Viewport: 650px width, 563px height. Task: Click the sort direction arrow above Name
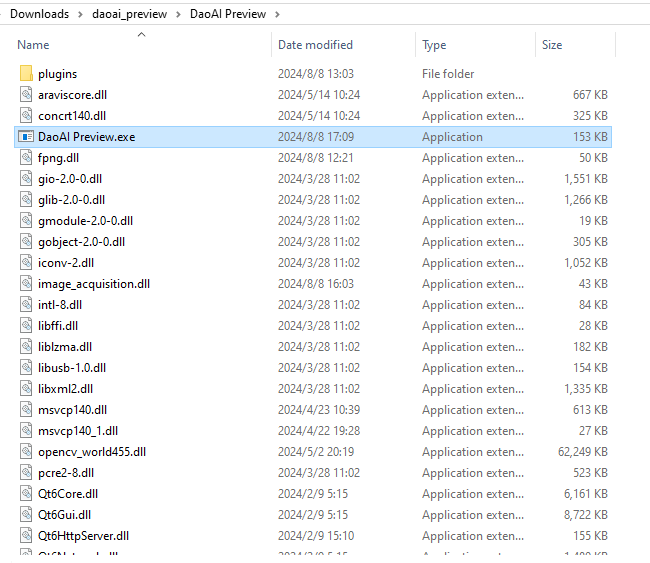tap(141, 34)
